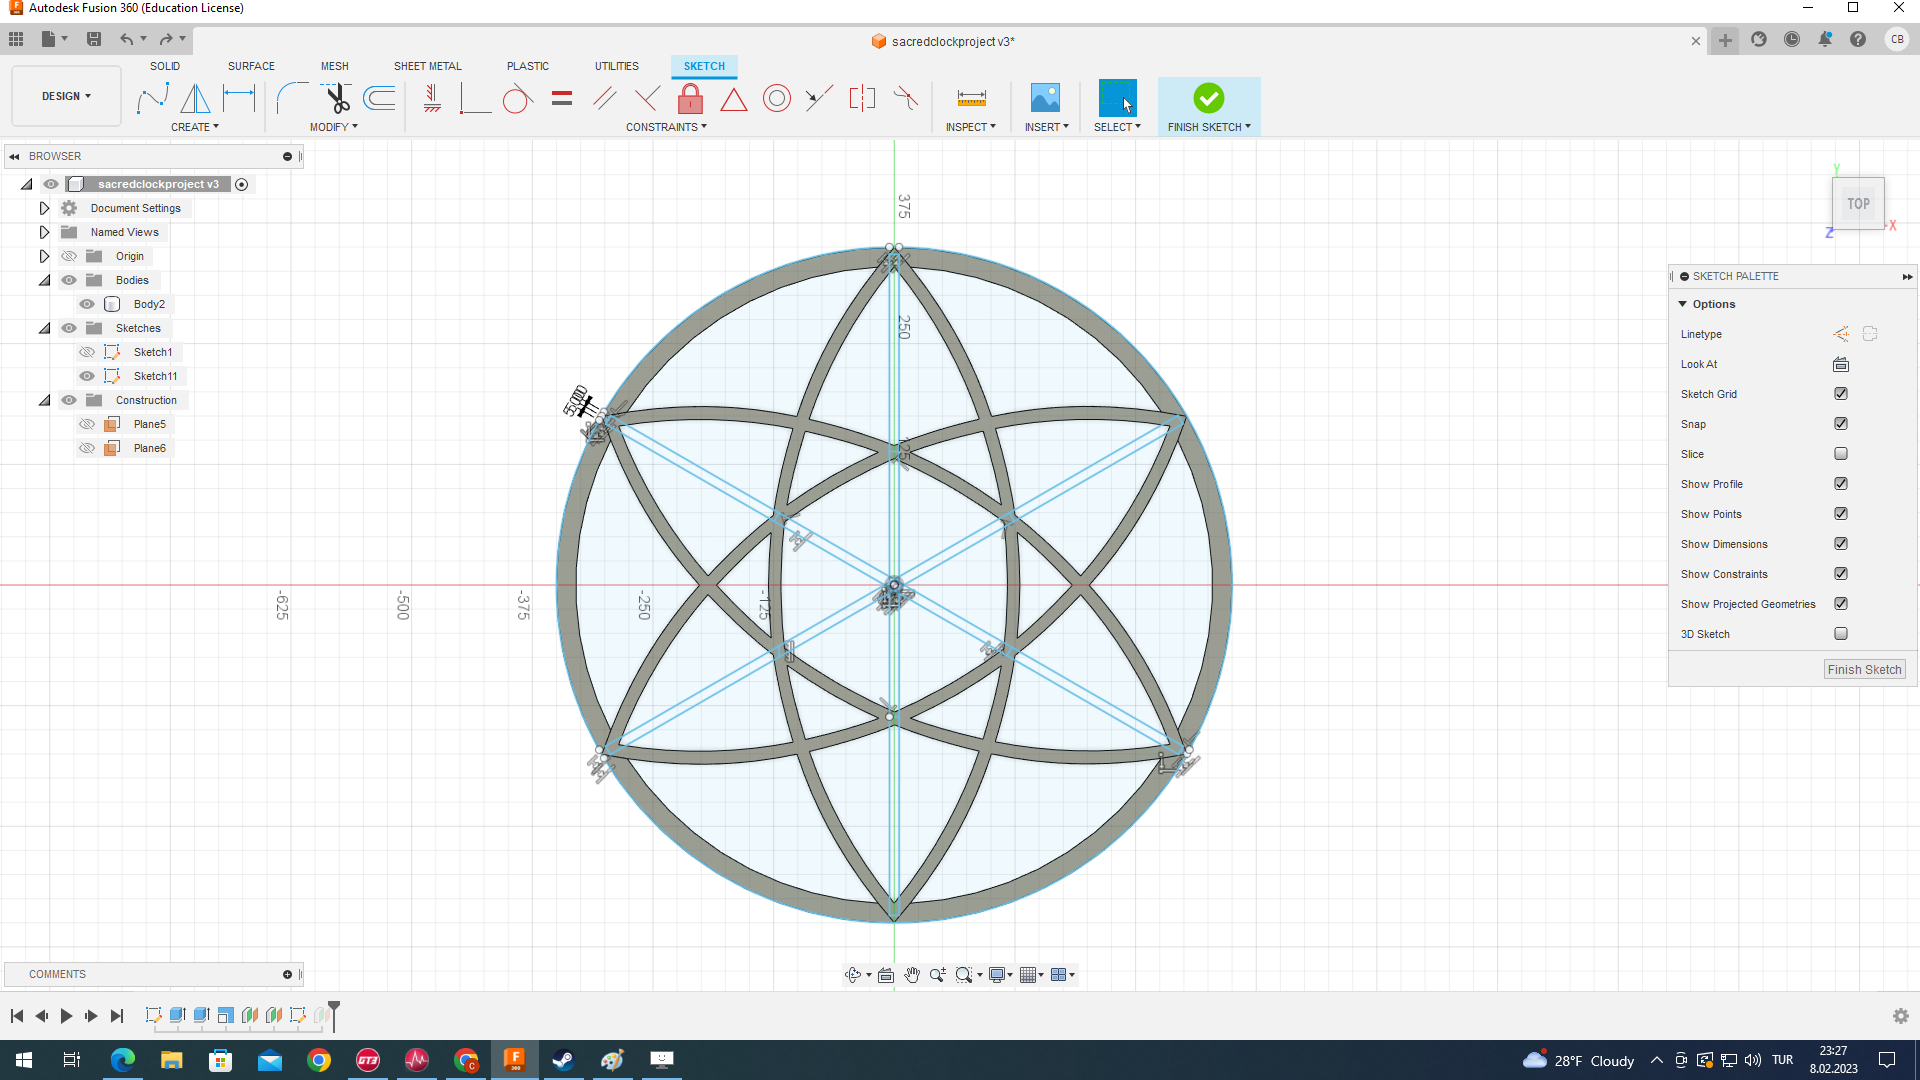Select the Fit Point Spline tool

point(152,98)
